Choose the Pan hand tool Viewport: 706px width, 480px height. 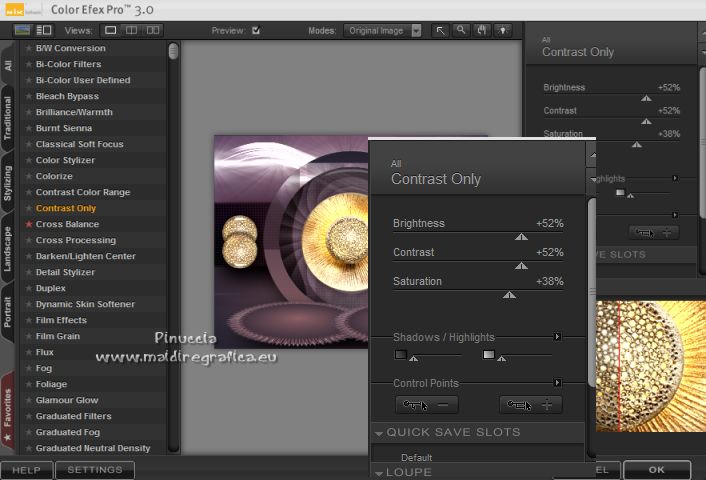(x=482, y=30)
